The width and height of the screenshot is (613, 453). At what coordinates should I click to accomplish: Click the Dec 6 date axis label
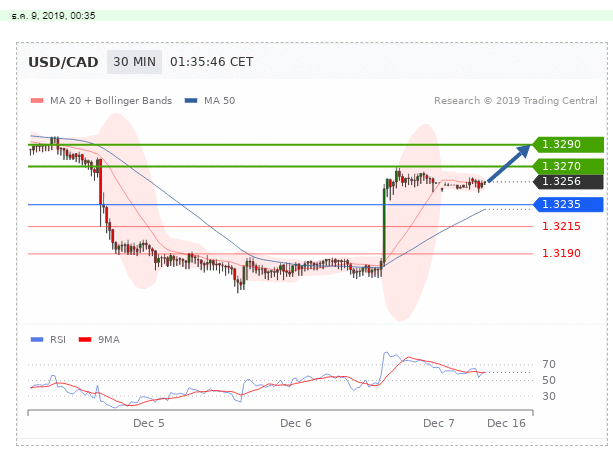(x=296, y=423)
